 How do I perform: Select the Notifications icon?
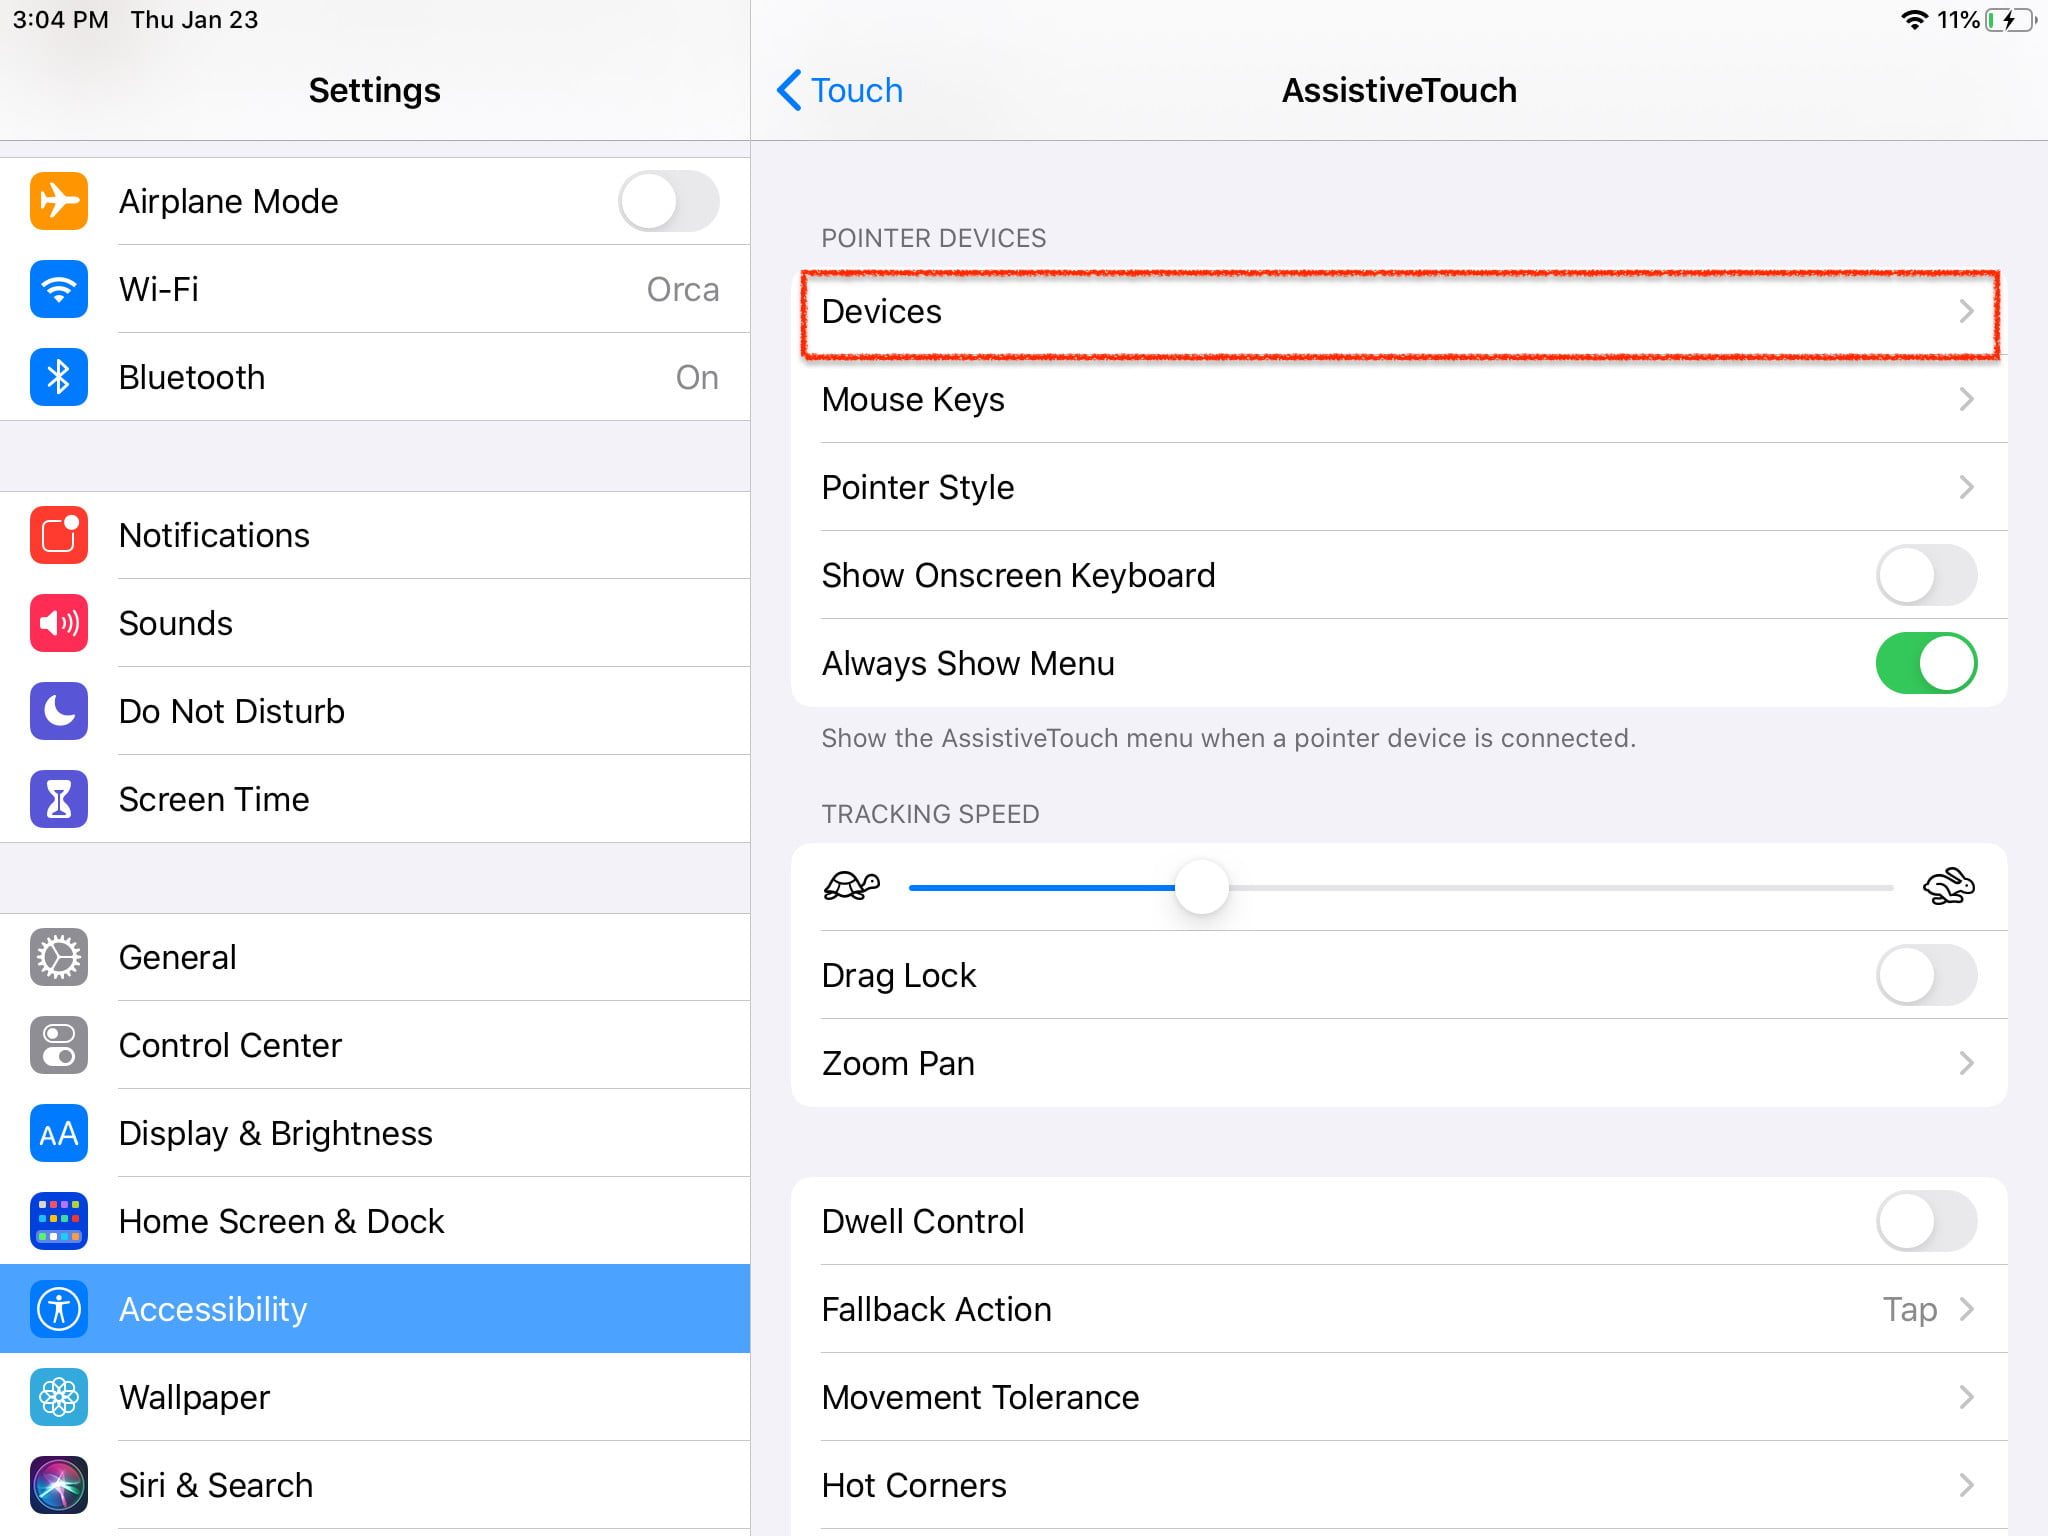point(59,535)
